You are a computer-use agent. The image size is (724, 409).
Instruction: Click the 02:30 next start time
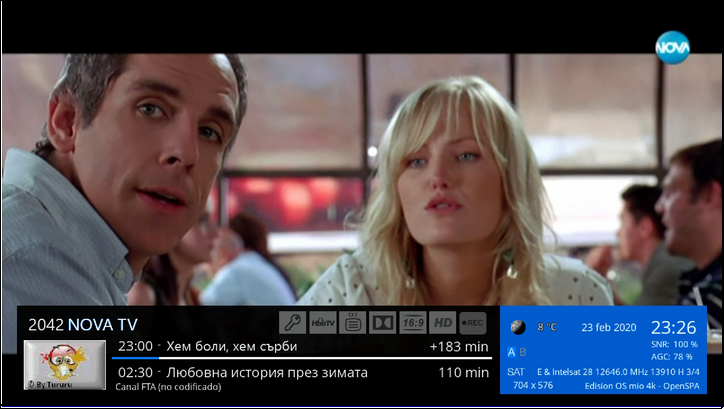coord(135,372)
